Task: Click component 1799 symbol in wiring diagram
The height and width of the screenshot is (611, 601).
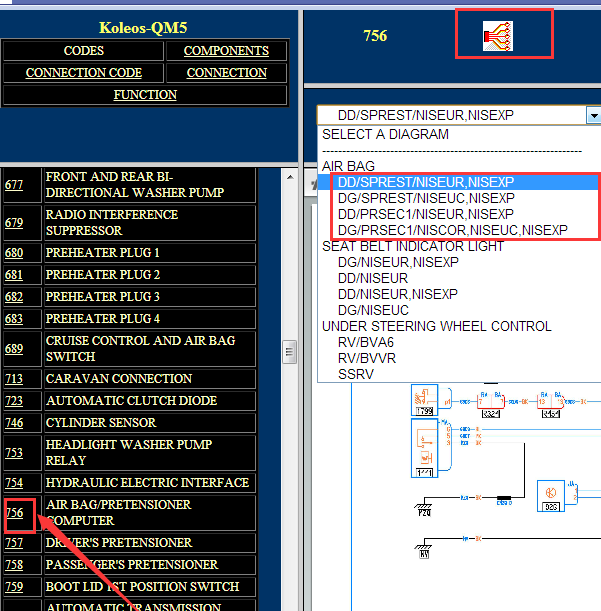Action: pos(424,400)
